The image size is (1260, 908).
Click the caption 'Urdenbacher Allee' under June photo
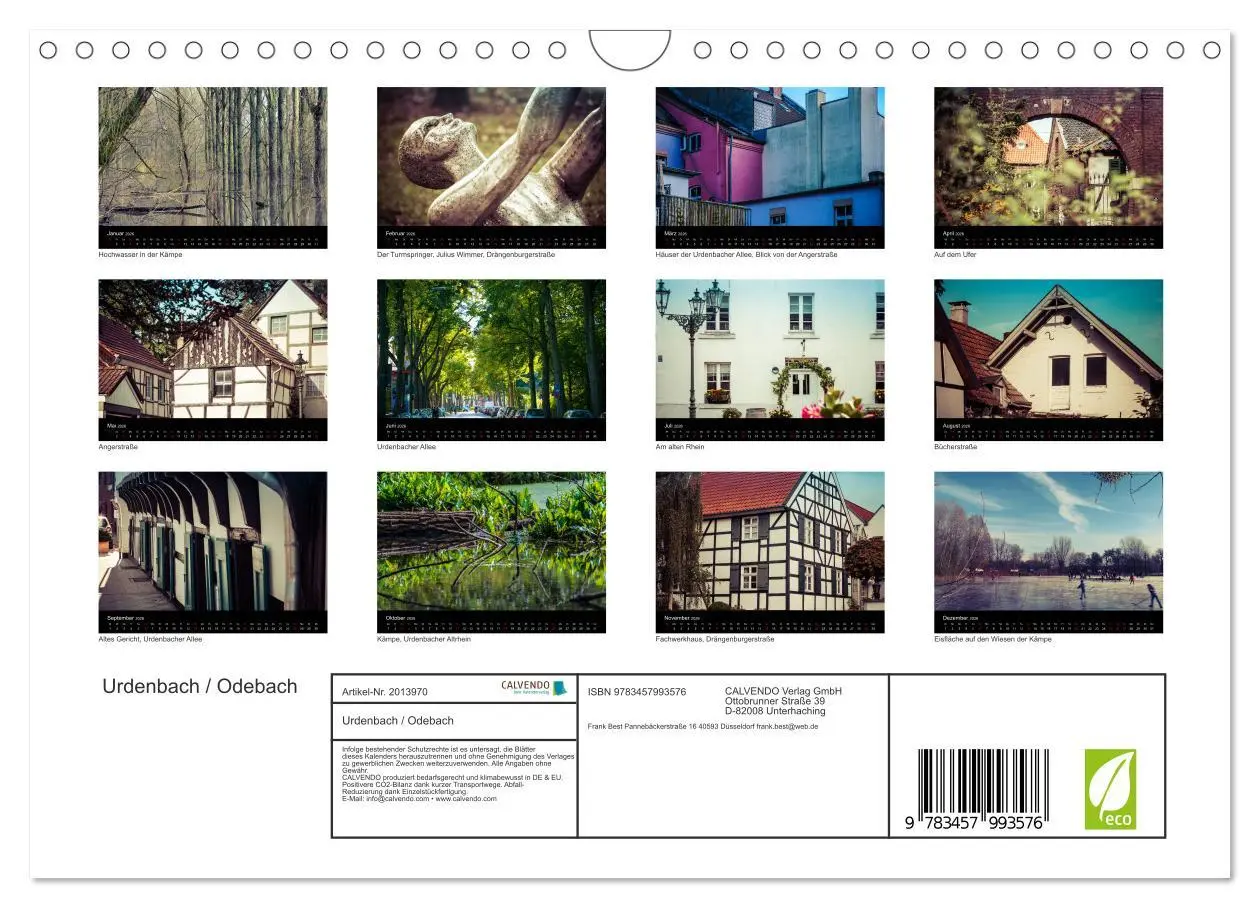[407, 447]
